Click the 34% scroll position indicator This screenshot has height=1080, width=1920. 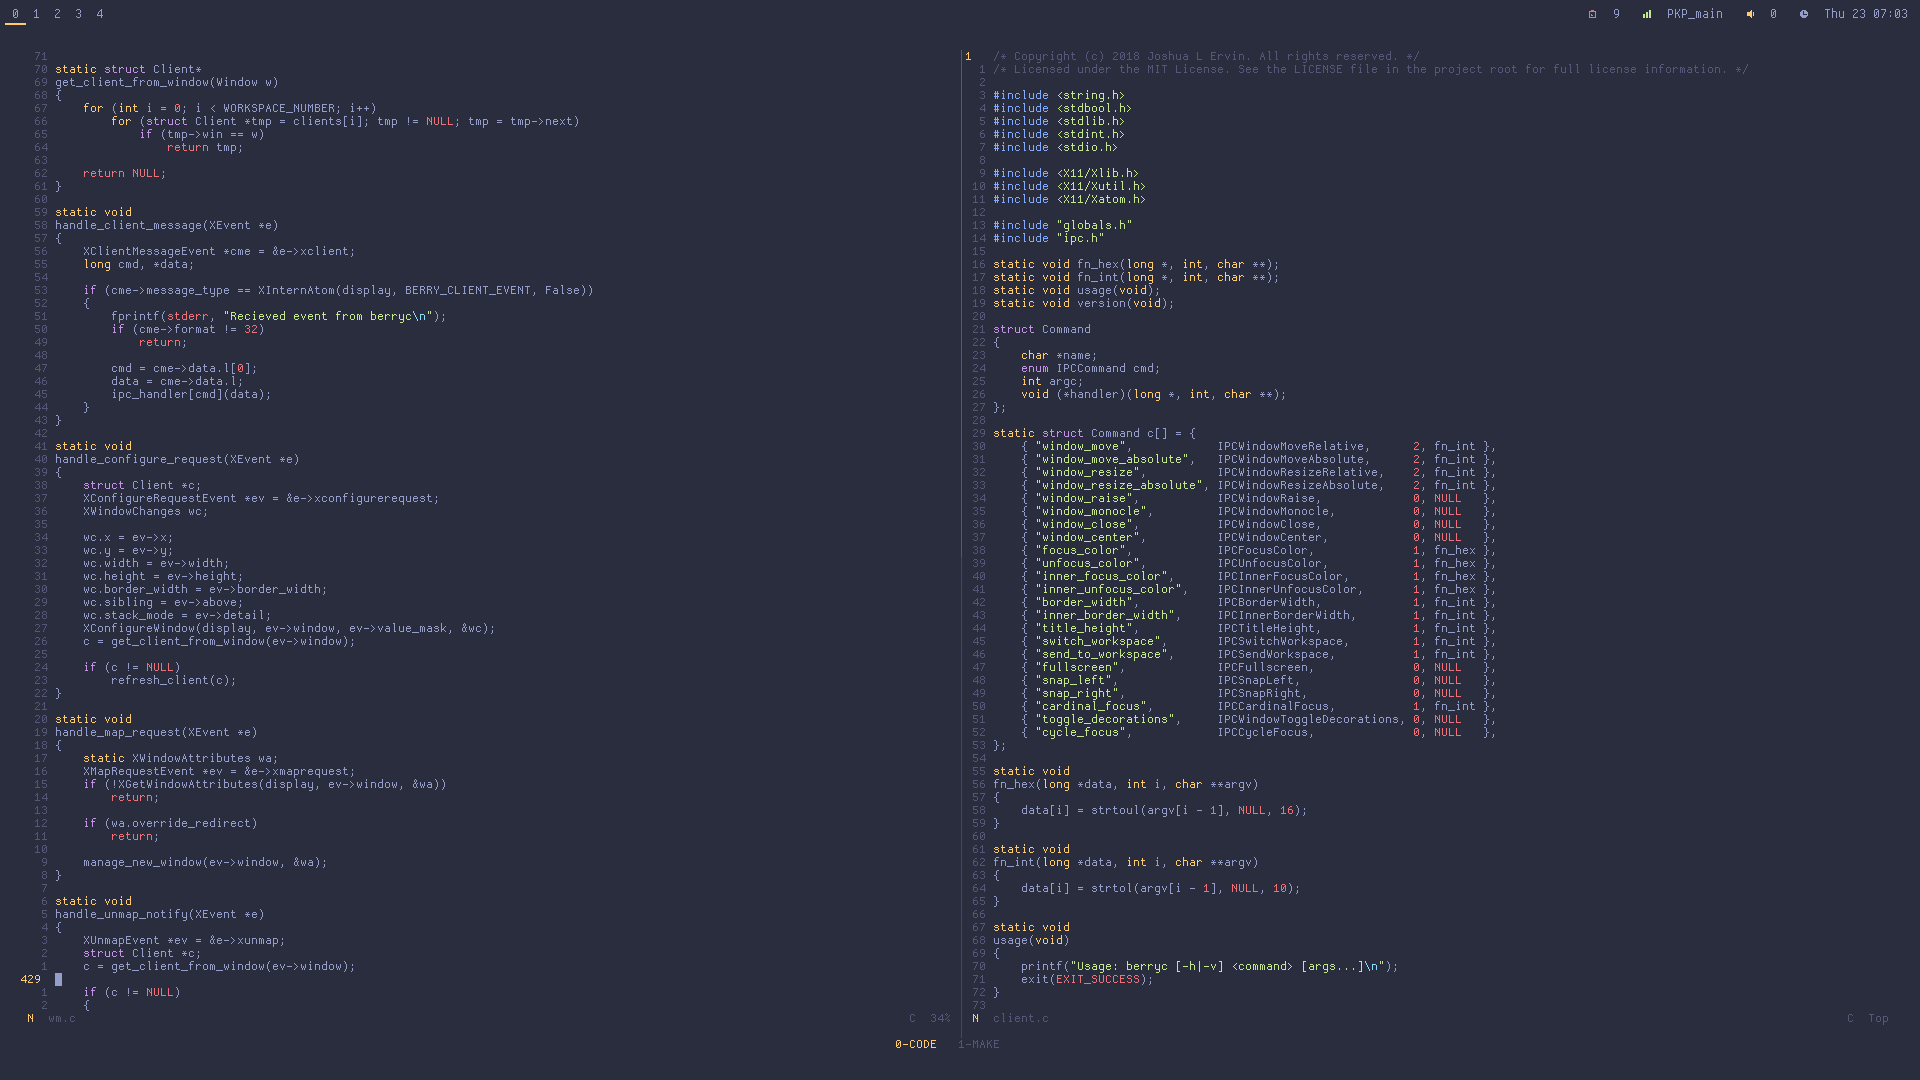pos(939,1018)
